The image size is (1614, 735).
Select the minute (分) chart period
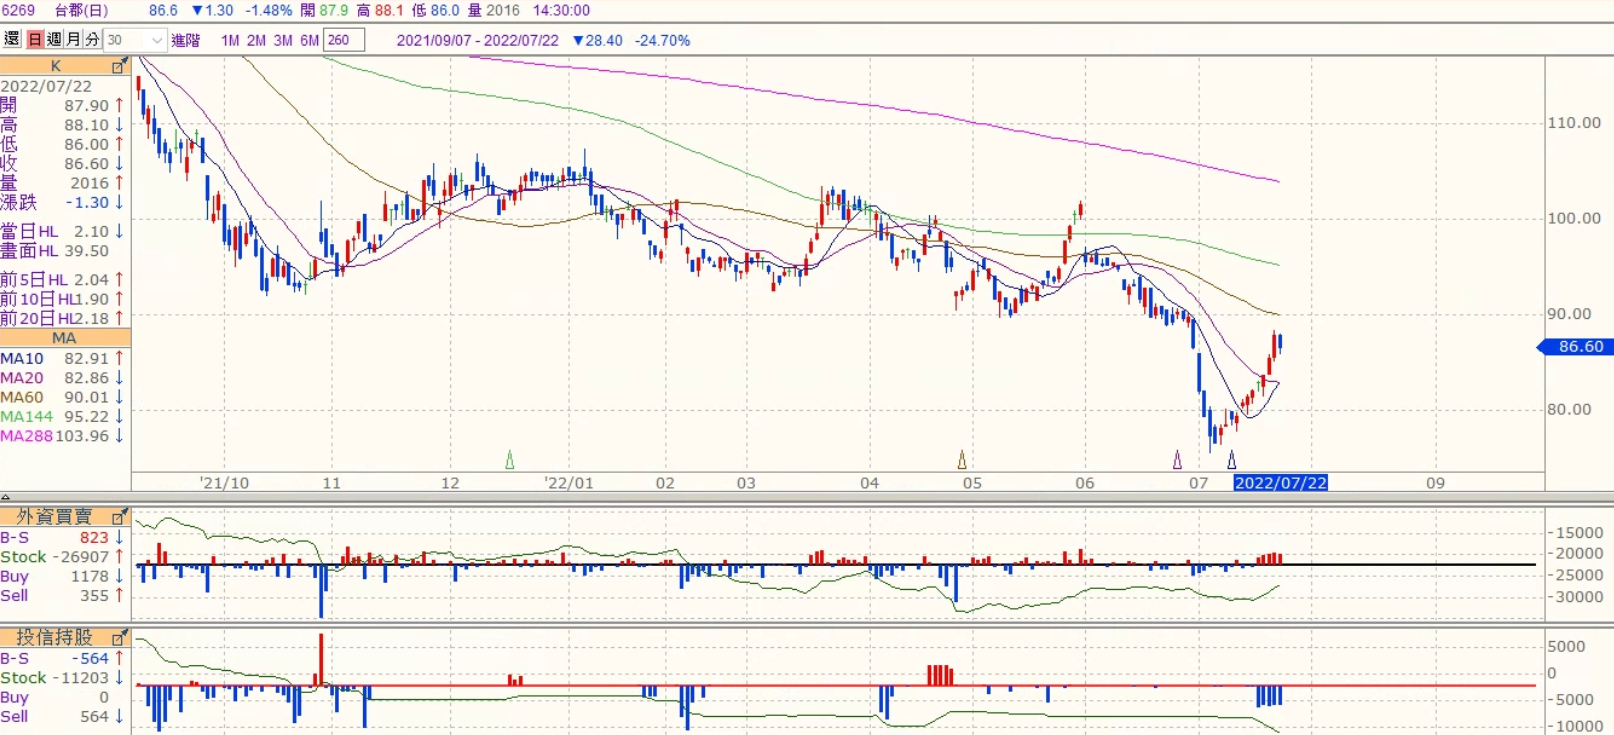tap(92, 40)
